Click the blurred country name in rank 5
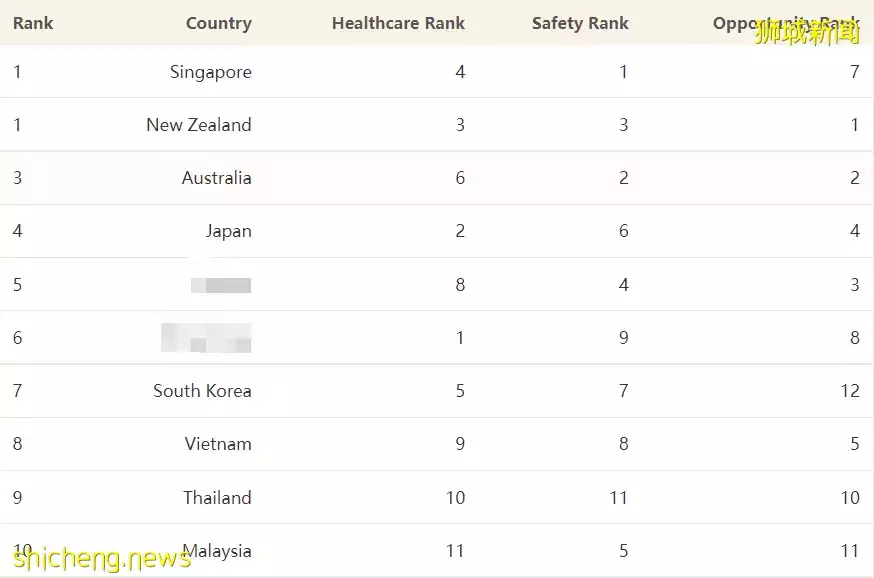This screenshot has width=874, height=578. tap(221, 285)
